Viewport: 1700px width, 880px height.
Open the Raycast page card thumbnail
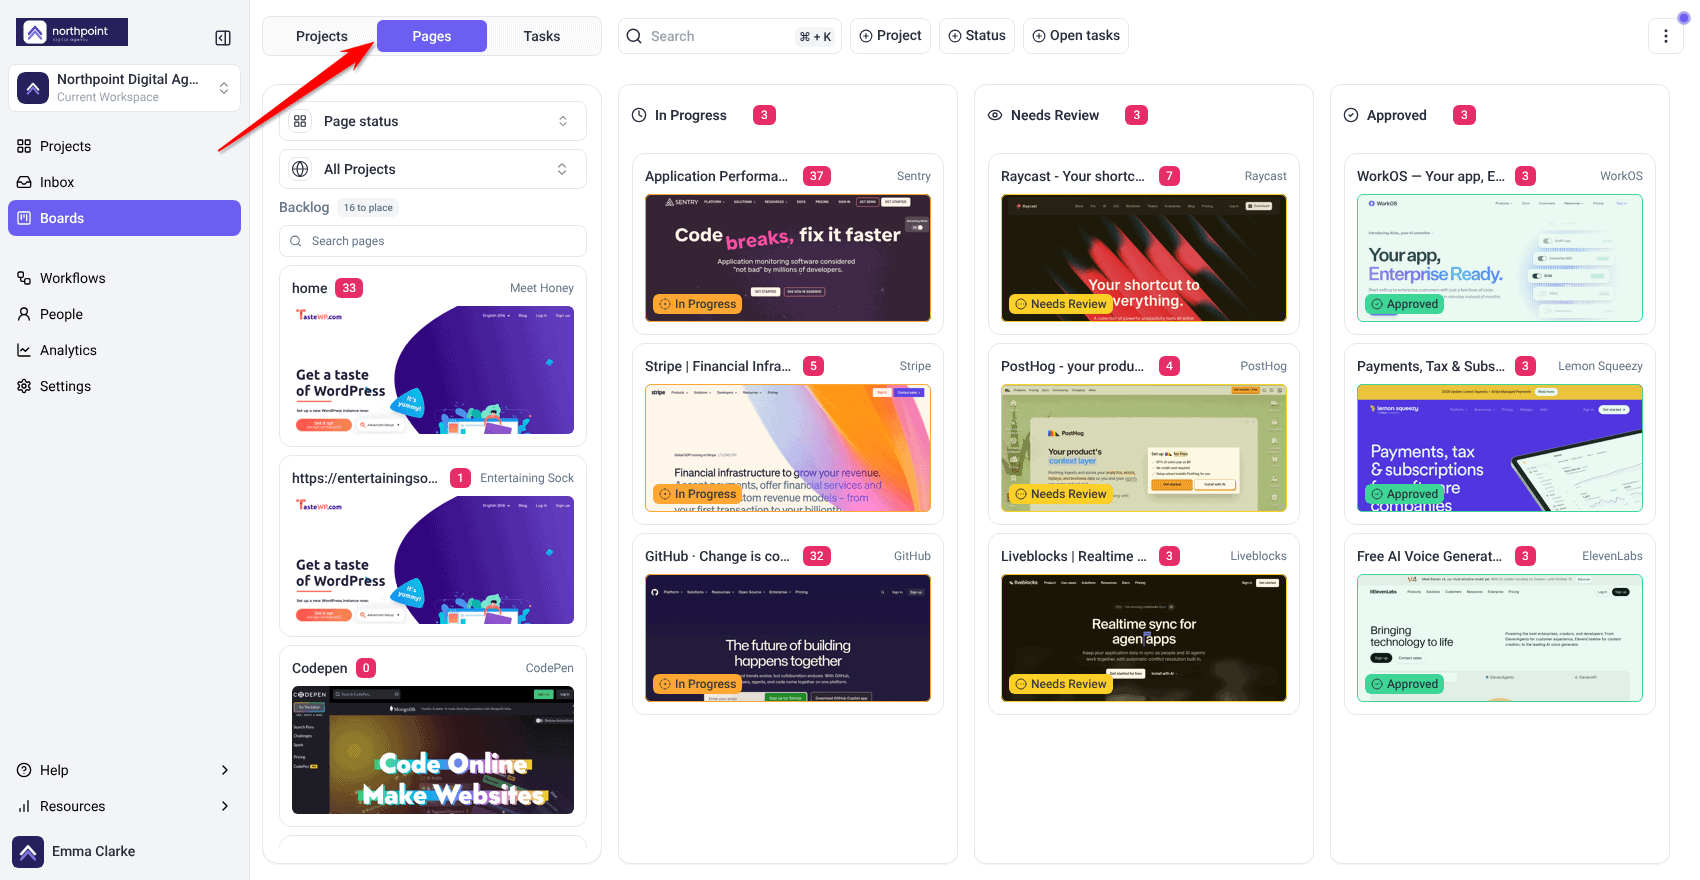1144,258
